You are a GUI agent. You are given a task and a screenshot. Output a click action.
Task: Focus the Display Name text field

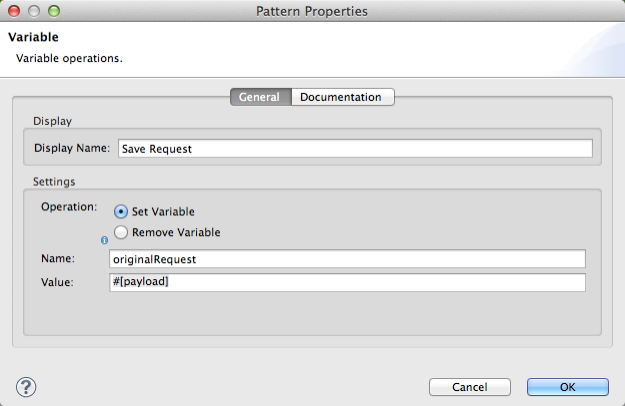pyautogui.click(x=354, y=148)
